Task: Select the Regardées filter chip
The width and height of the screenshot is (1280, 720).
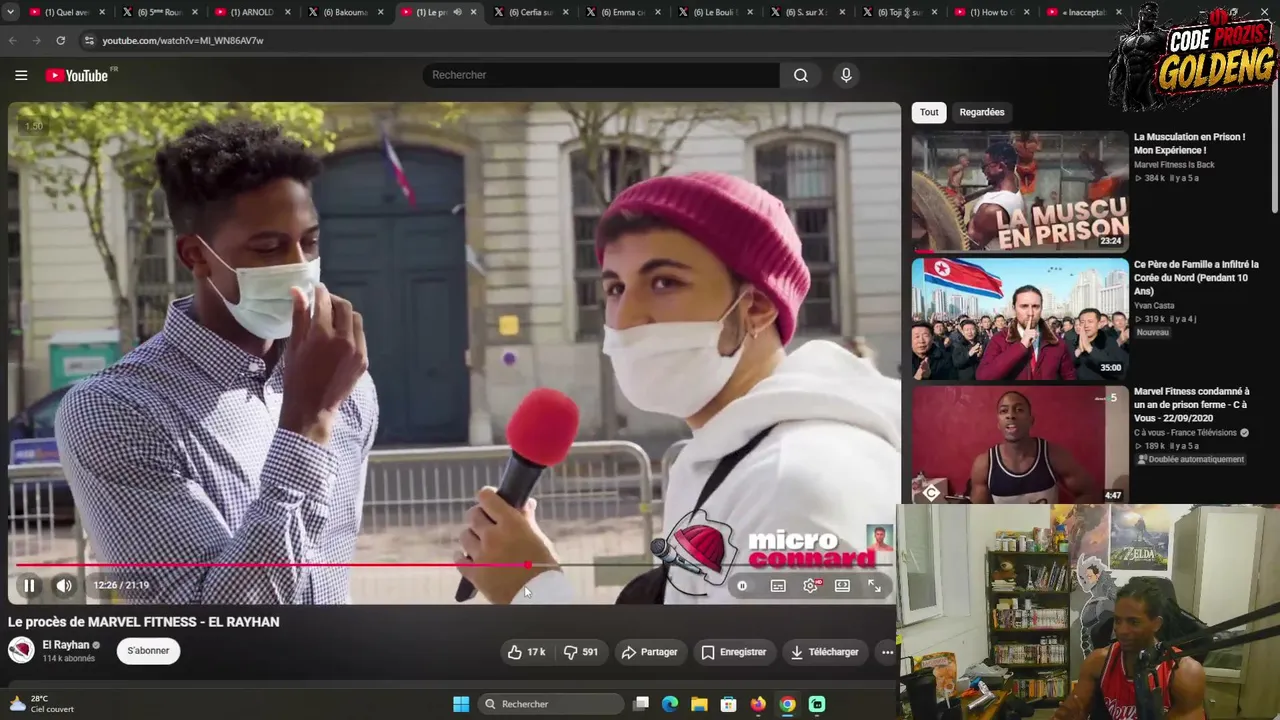Action: (x=982, y=112)
